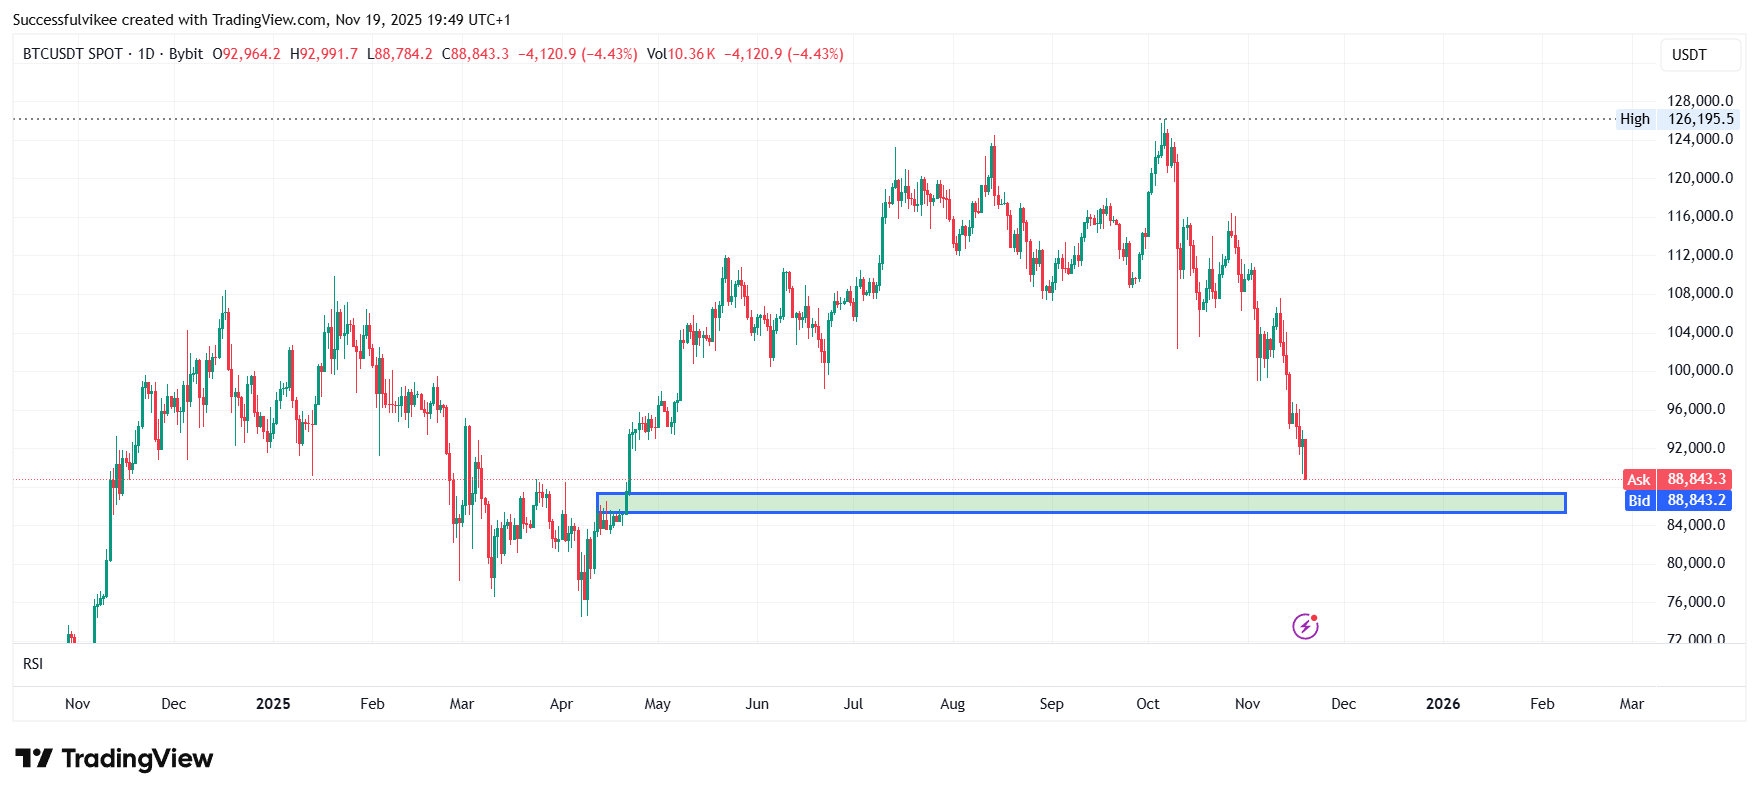
Task: Click the Successfulvikee TradingView.com header text
Action: (262, 20)
